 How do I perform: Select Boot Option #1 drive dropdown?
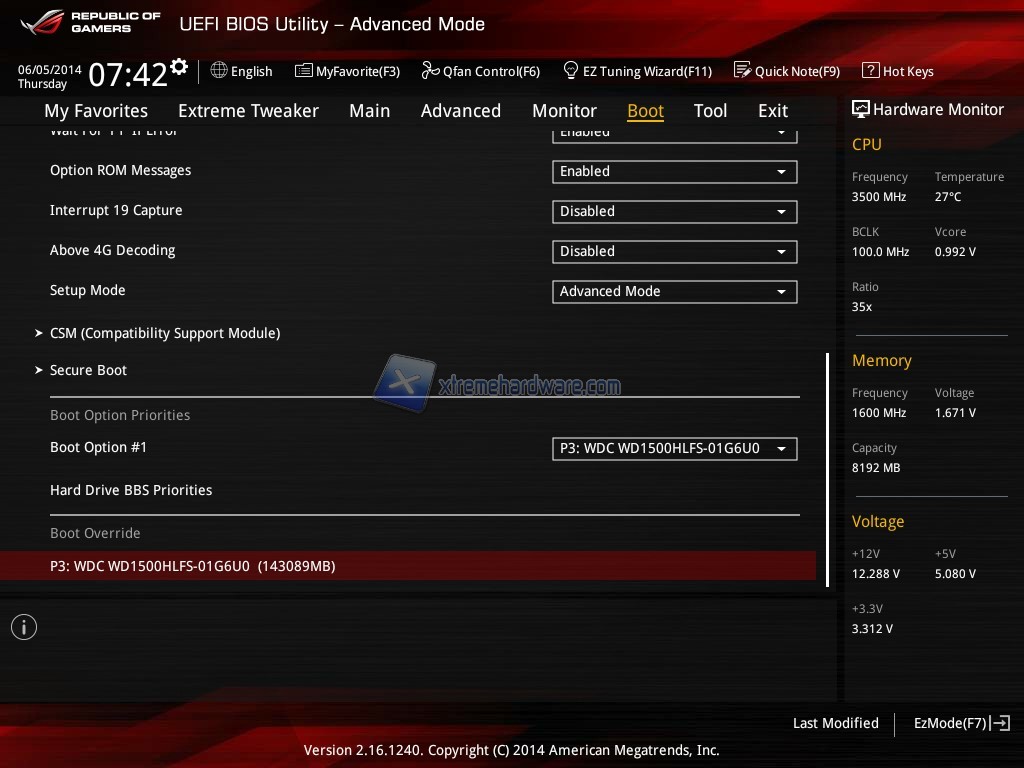tap(674, 449)
